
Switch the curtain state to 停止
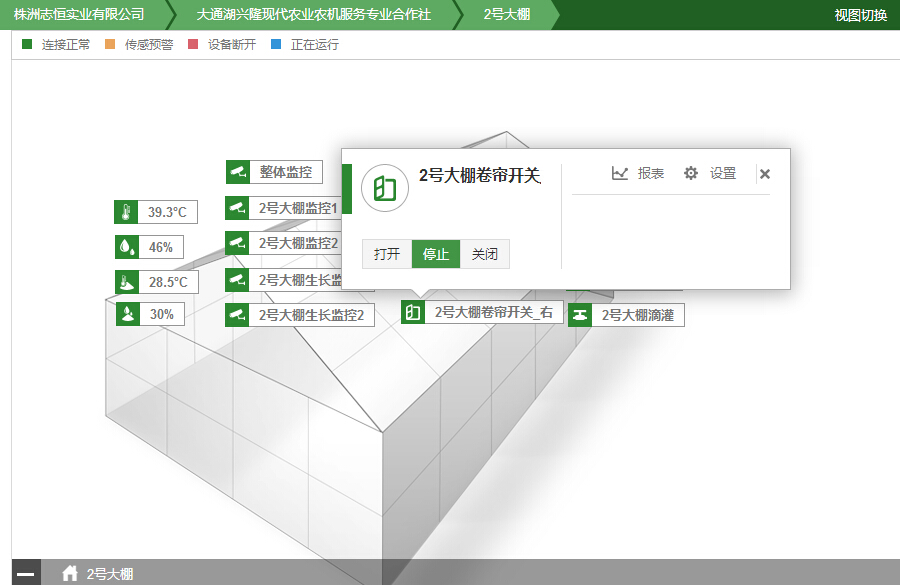435,254
